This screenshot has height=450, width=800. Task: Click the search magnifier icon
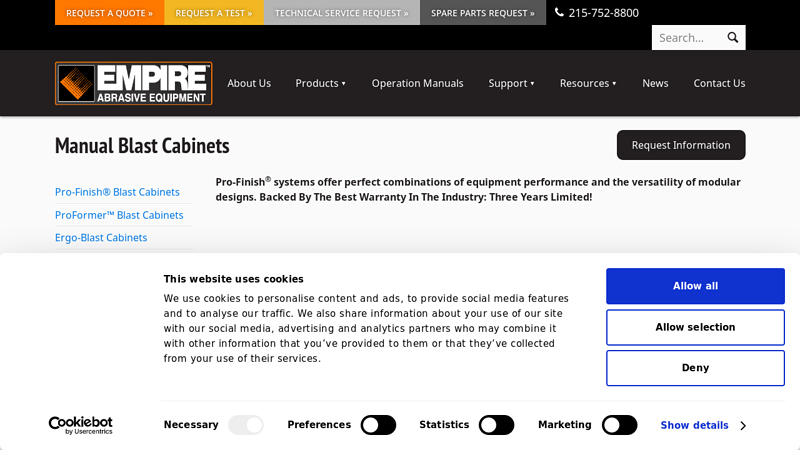click(732, 38)
